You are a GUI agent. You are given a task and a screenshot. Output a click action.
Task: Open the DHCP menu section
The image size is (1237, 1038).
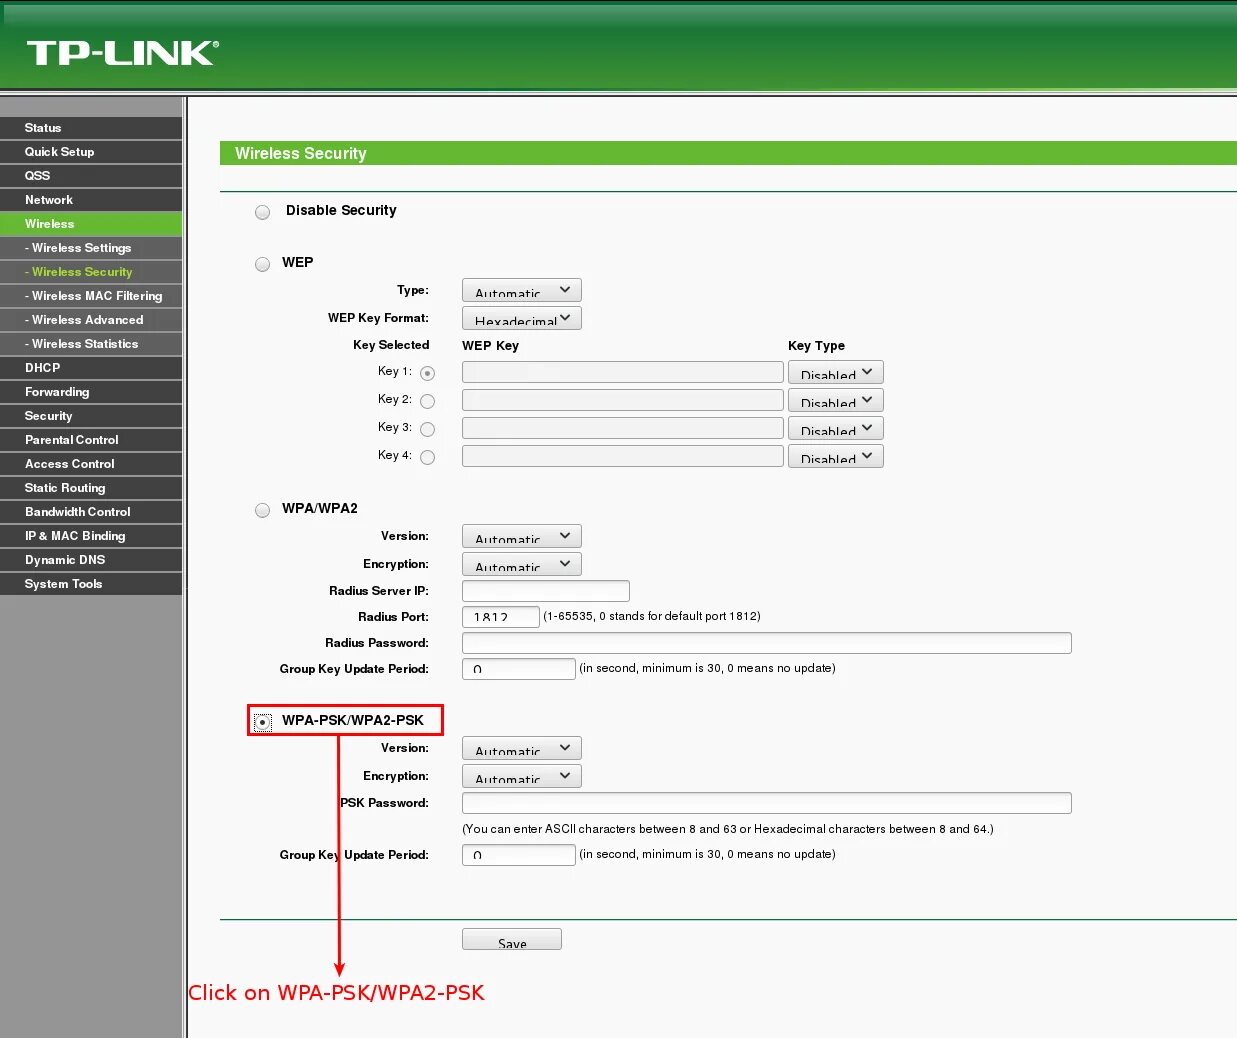pyautogui.click(x=91, y=368)
